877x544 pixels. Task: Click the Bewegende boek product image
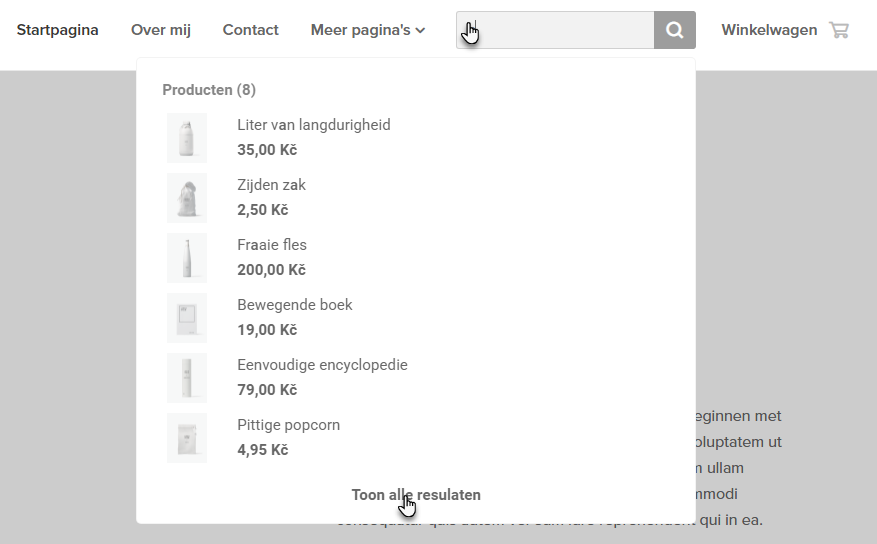(x=187, y=318)
